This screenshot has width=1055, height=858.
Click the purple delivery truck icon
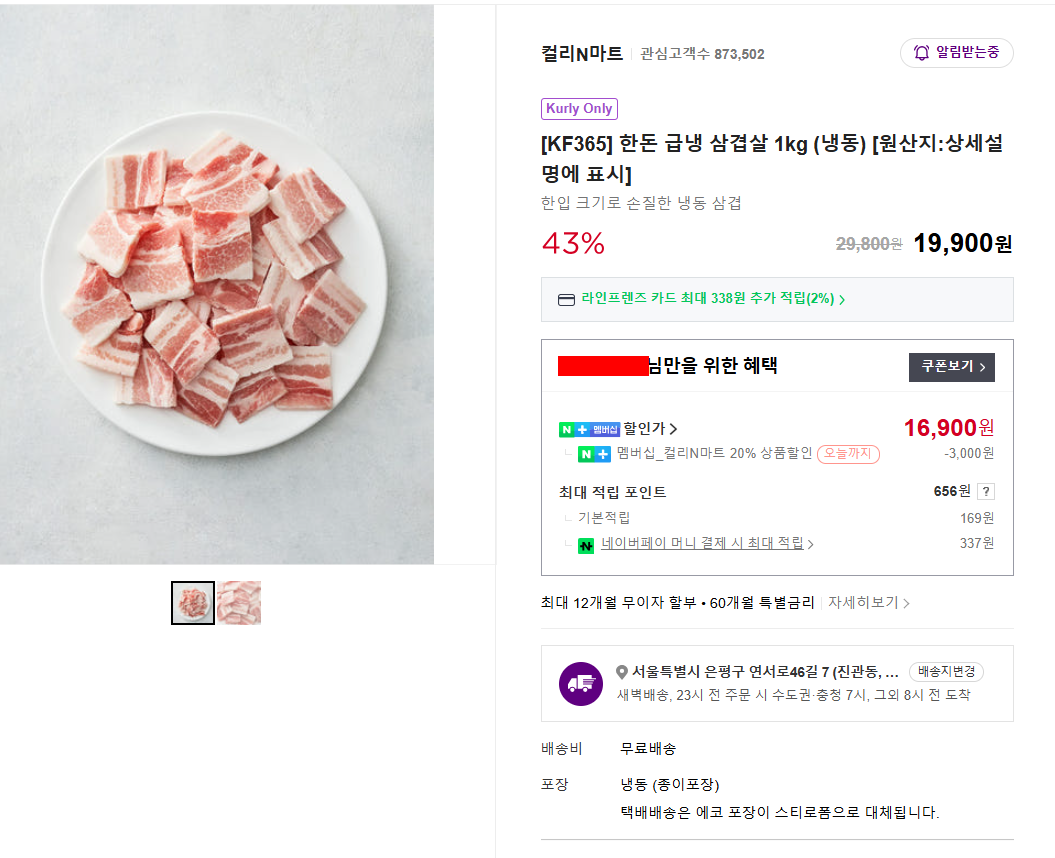pyautogui.click(x=580, y=684)
